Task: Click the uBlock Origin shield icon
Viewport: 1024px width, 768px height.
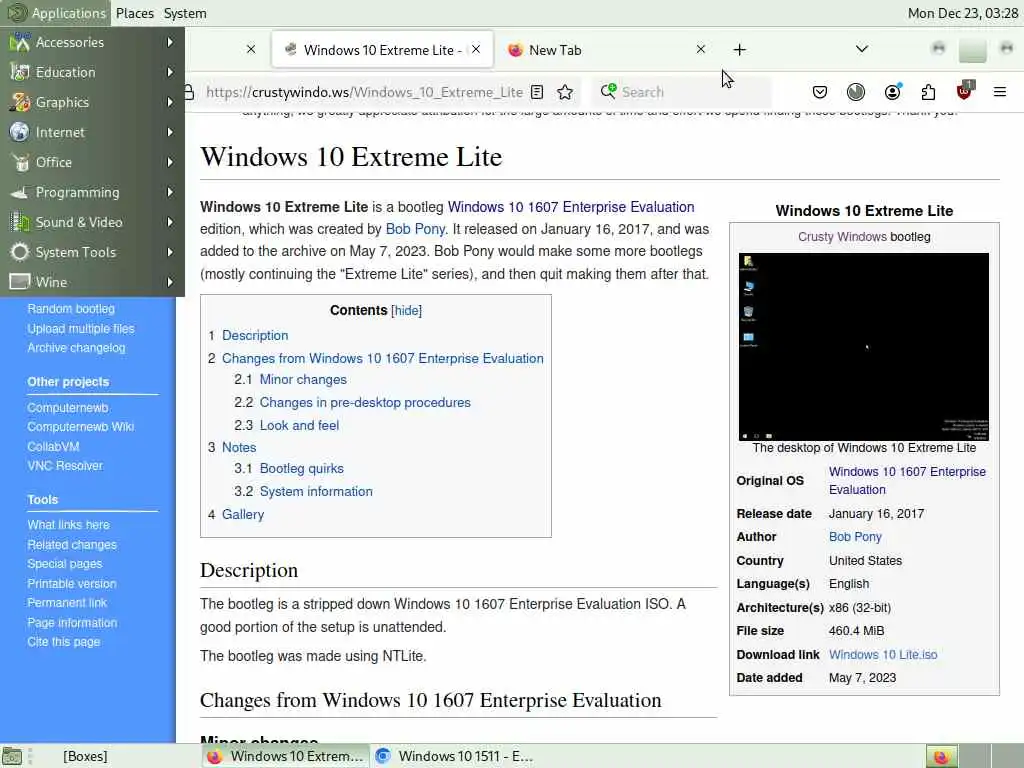Action: point(965,91)
